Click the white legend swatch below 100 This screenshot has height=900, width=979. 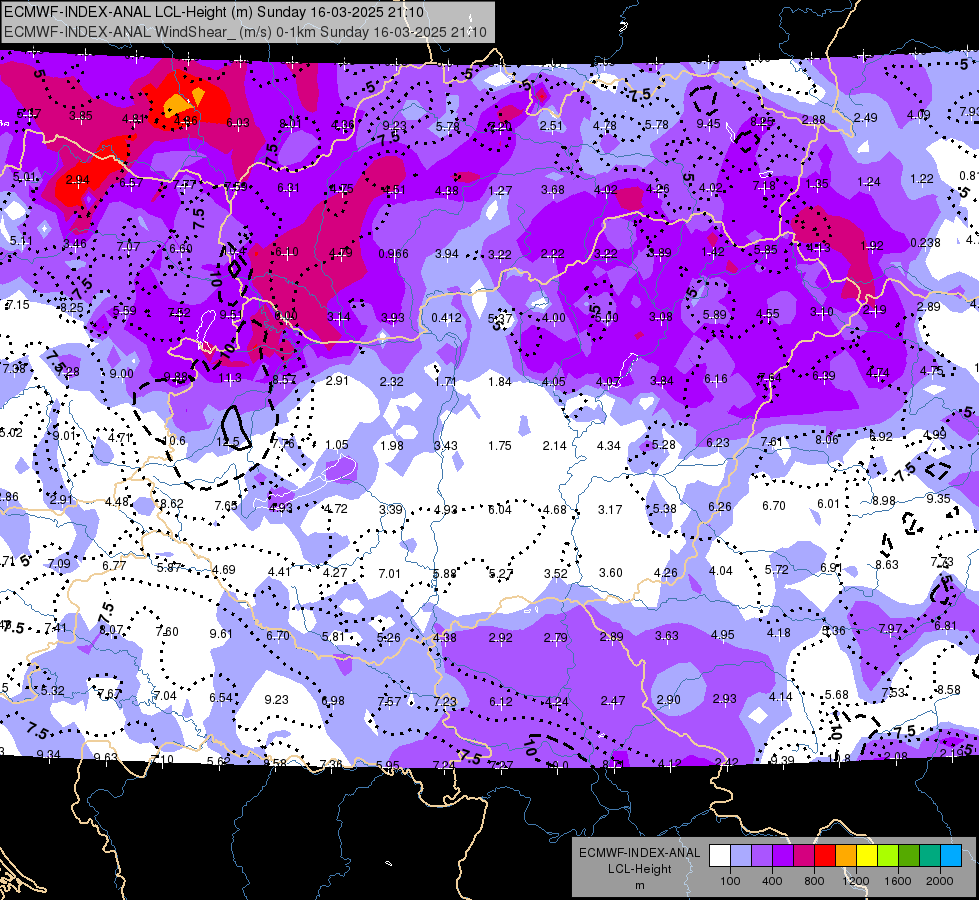[719, 855]
